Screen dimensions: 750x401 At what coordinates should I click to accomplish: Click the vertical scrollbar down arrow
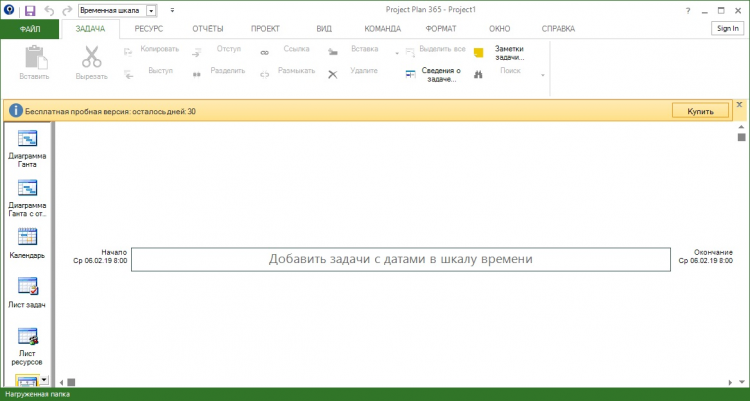point(741,382)
